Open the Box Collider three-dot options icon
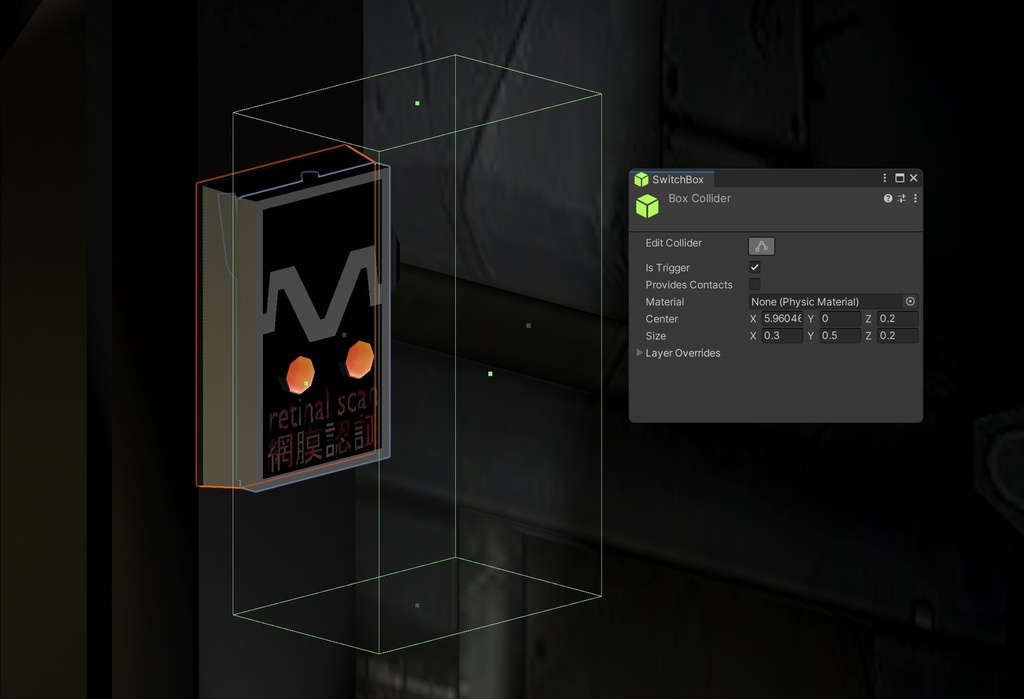The height and width of the screenshot is (699, 1024). click(x=915, y=198)
